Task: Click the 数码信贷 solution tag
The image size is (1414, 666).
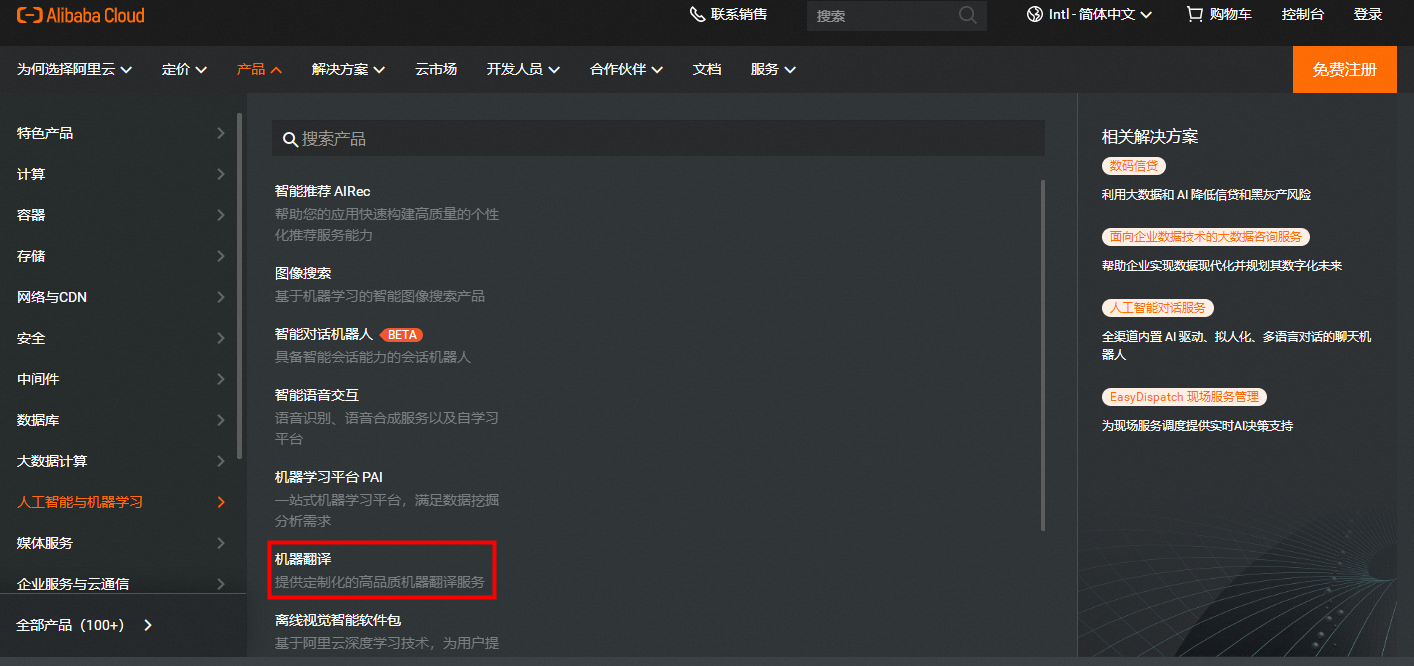Action: tap(1134, 166)
